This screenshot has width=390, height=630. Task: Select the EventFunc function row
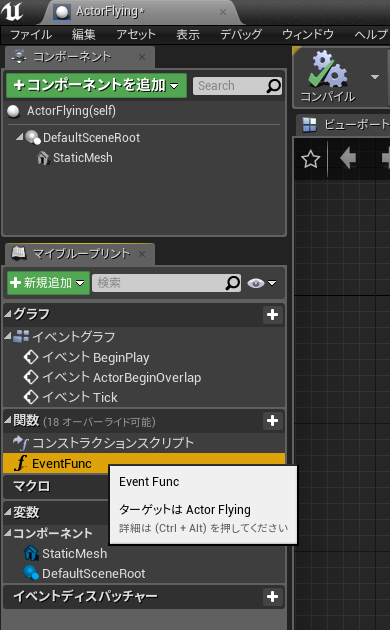click(x=144, y=463)
